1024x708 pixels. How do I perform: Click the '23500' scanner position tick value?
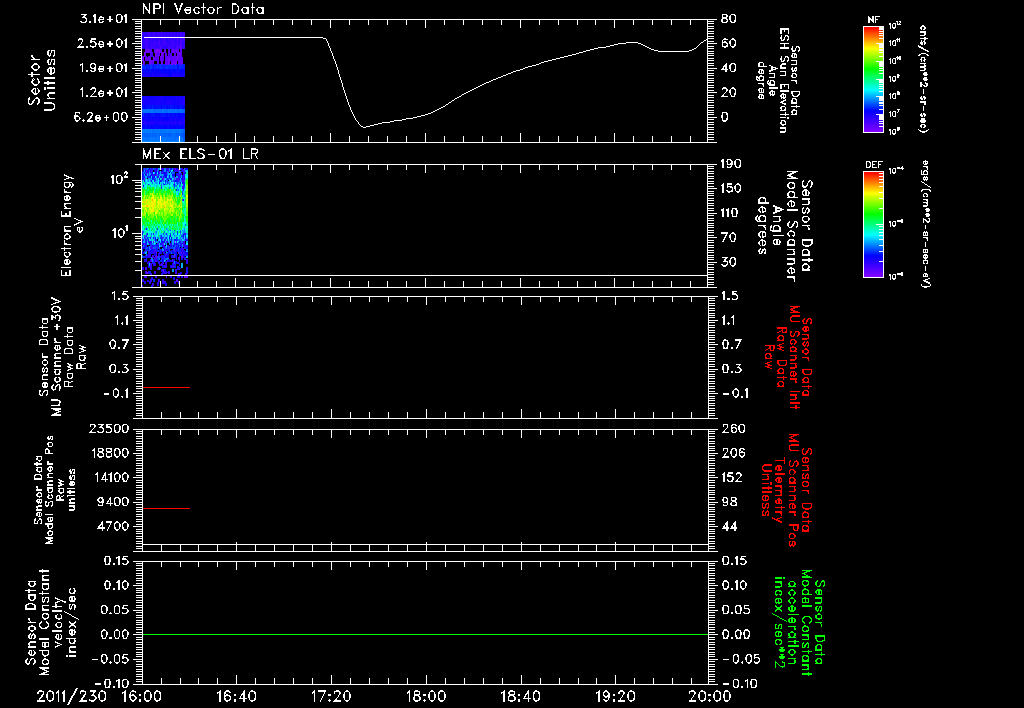coord(109,428)
